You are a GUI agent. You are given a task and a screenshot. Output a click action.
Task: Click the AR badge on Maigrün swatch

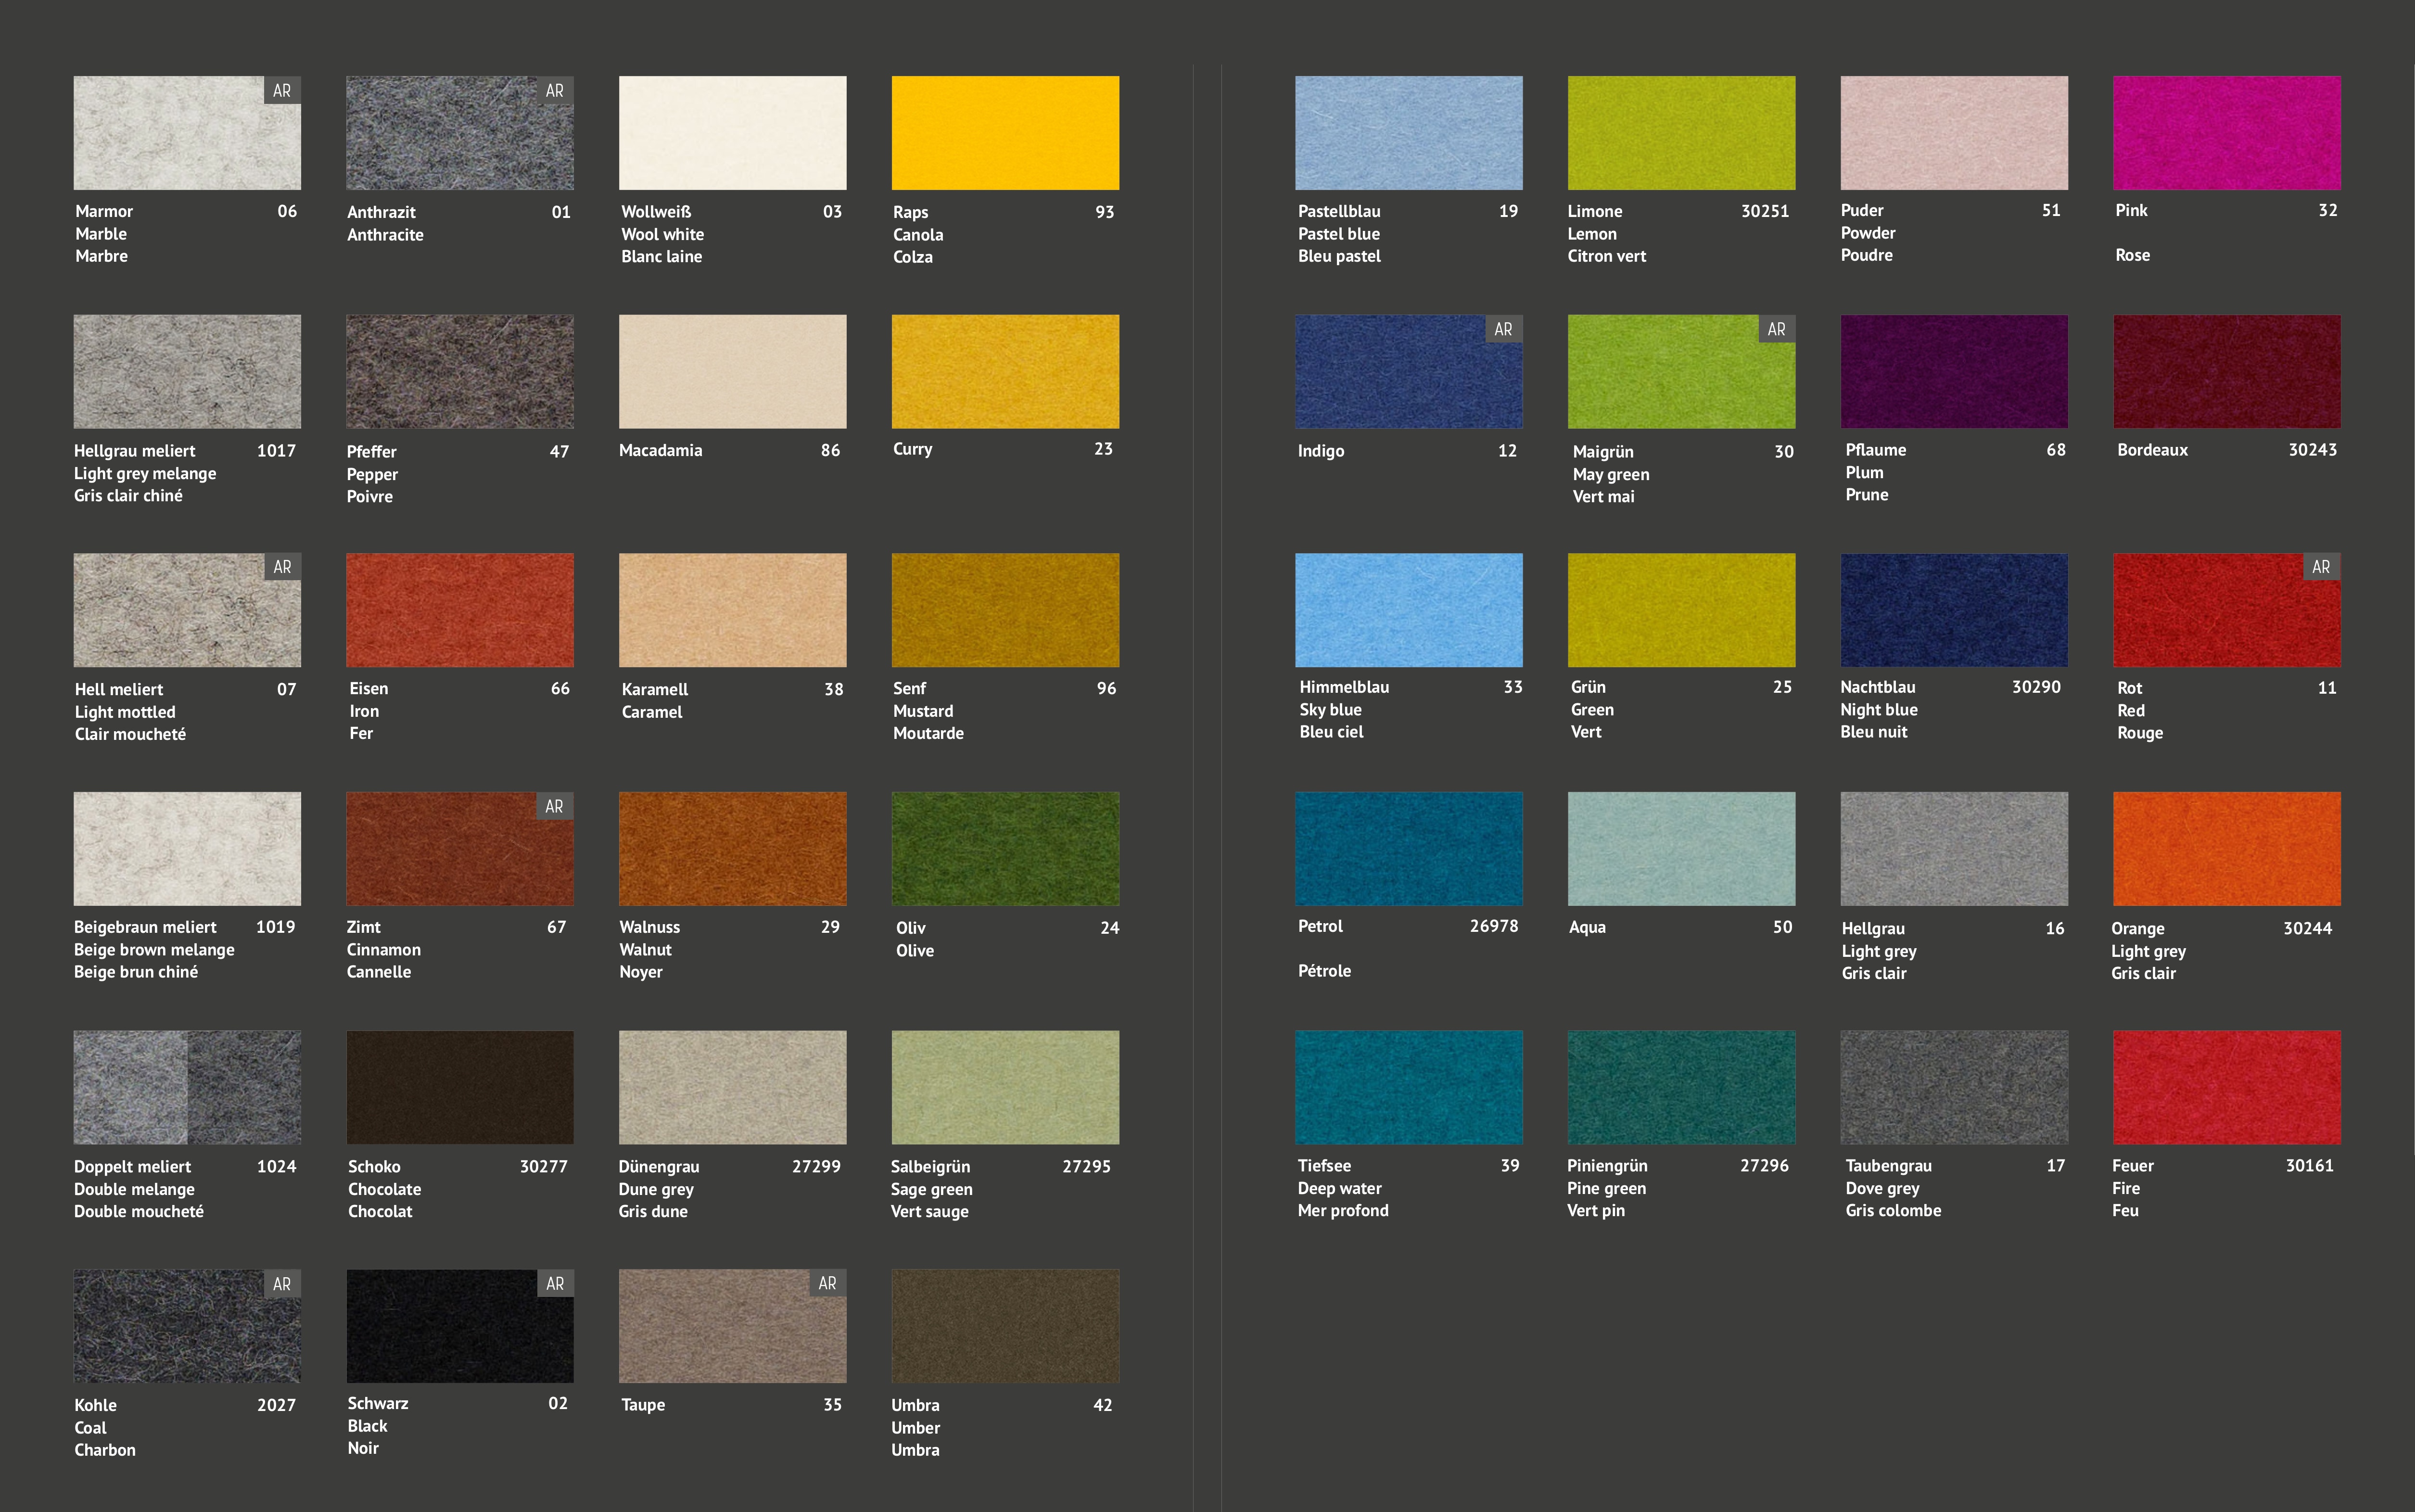click(x=1776, y=330)
